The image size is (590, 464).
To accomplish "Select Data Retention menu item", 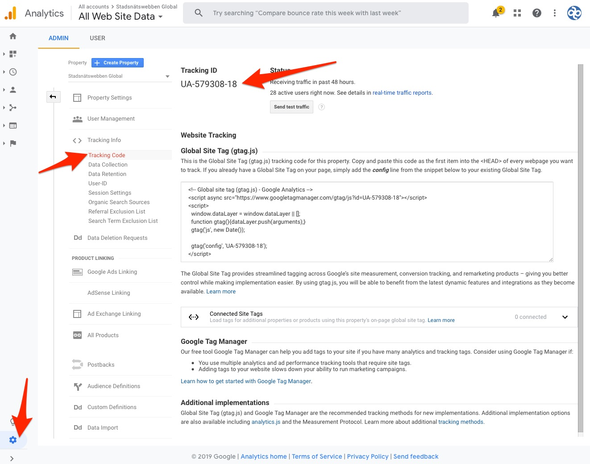I will tap(107, 174).
